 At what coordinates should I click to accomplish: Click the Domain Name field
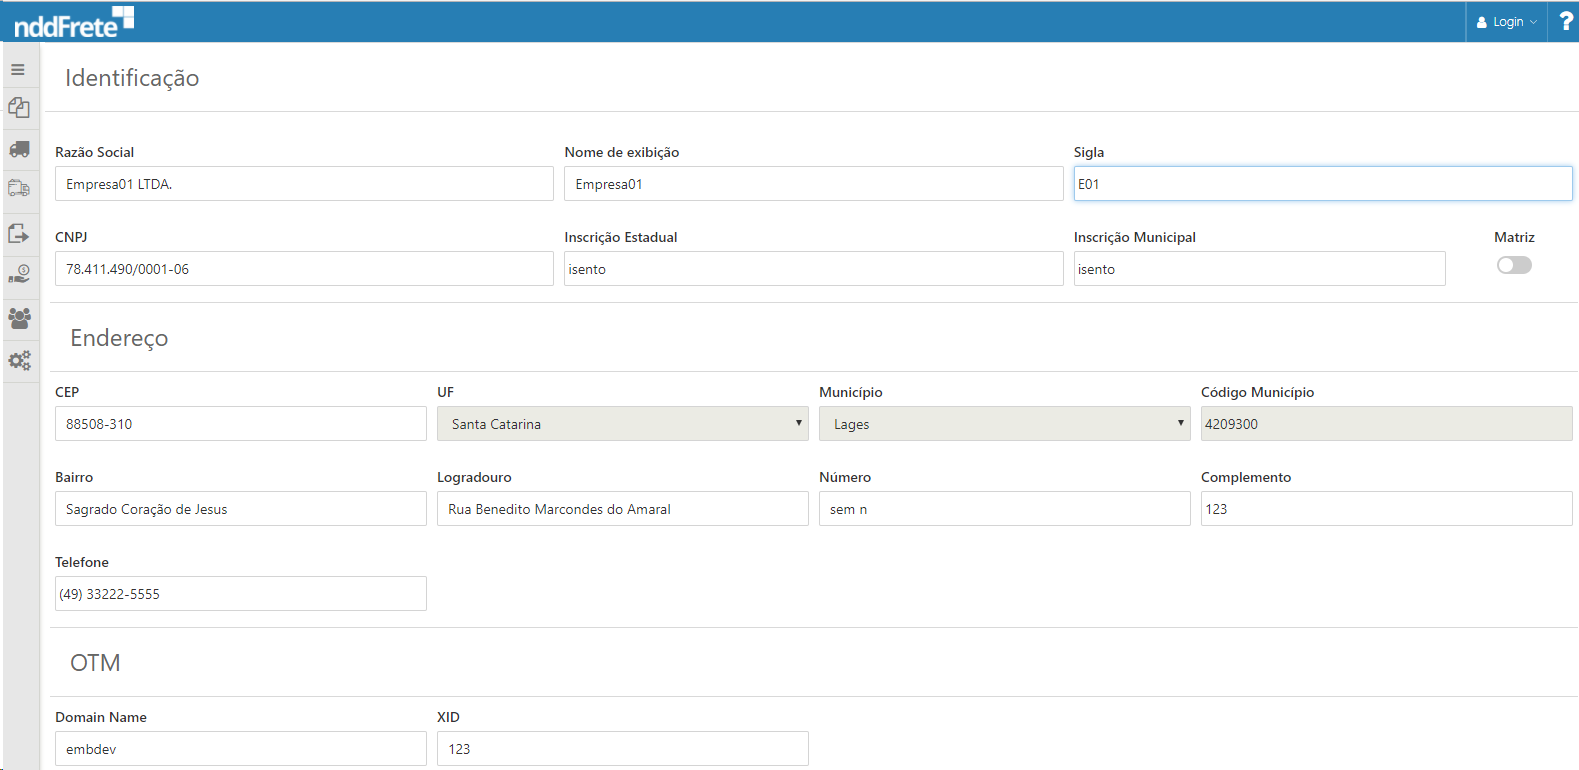[x=240, y=749]
